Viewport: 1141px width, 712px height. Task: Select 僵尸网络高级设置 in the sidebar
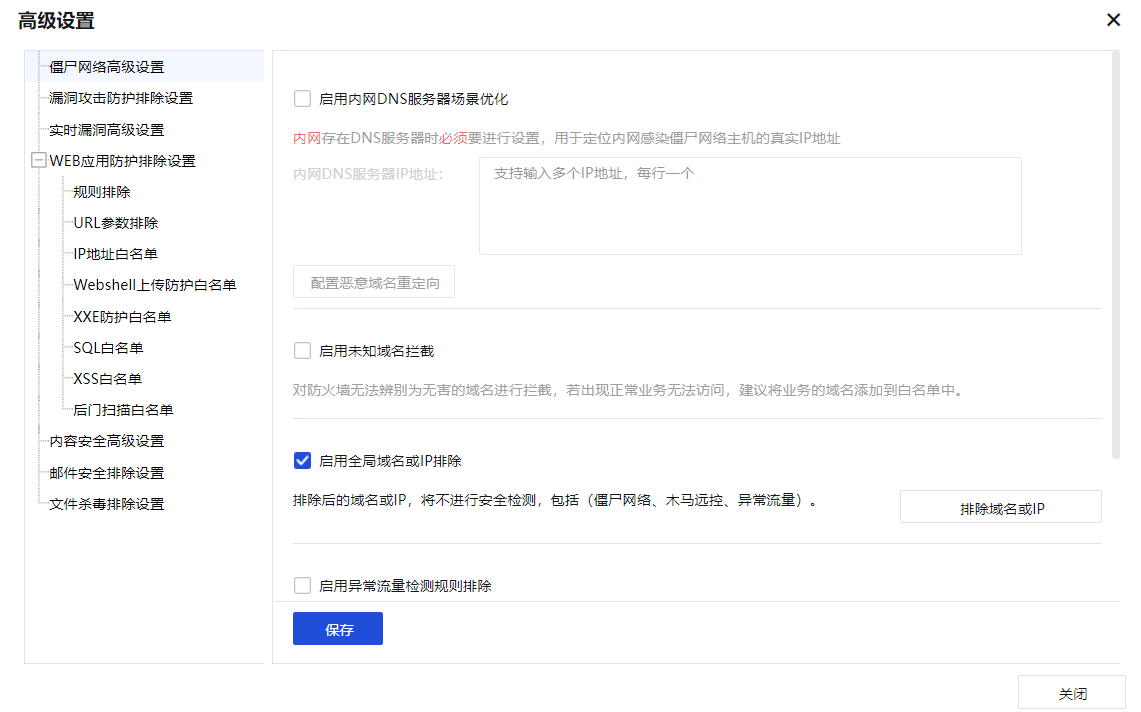pyautogui.click(x=106, y=67)
